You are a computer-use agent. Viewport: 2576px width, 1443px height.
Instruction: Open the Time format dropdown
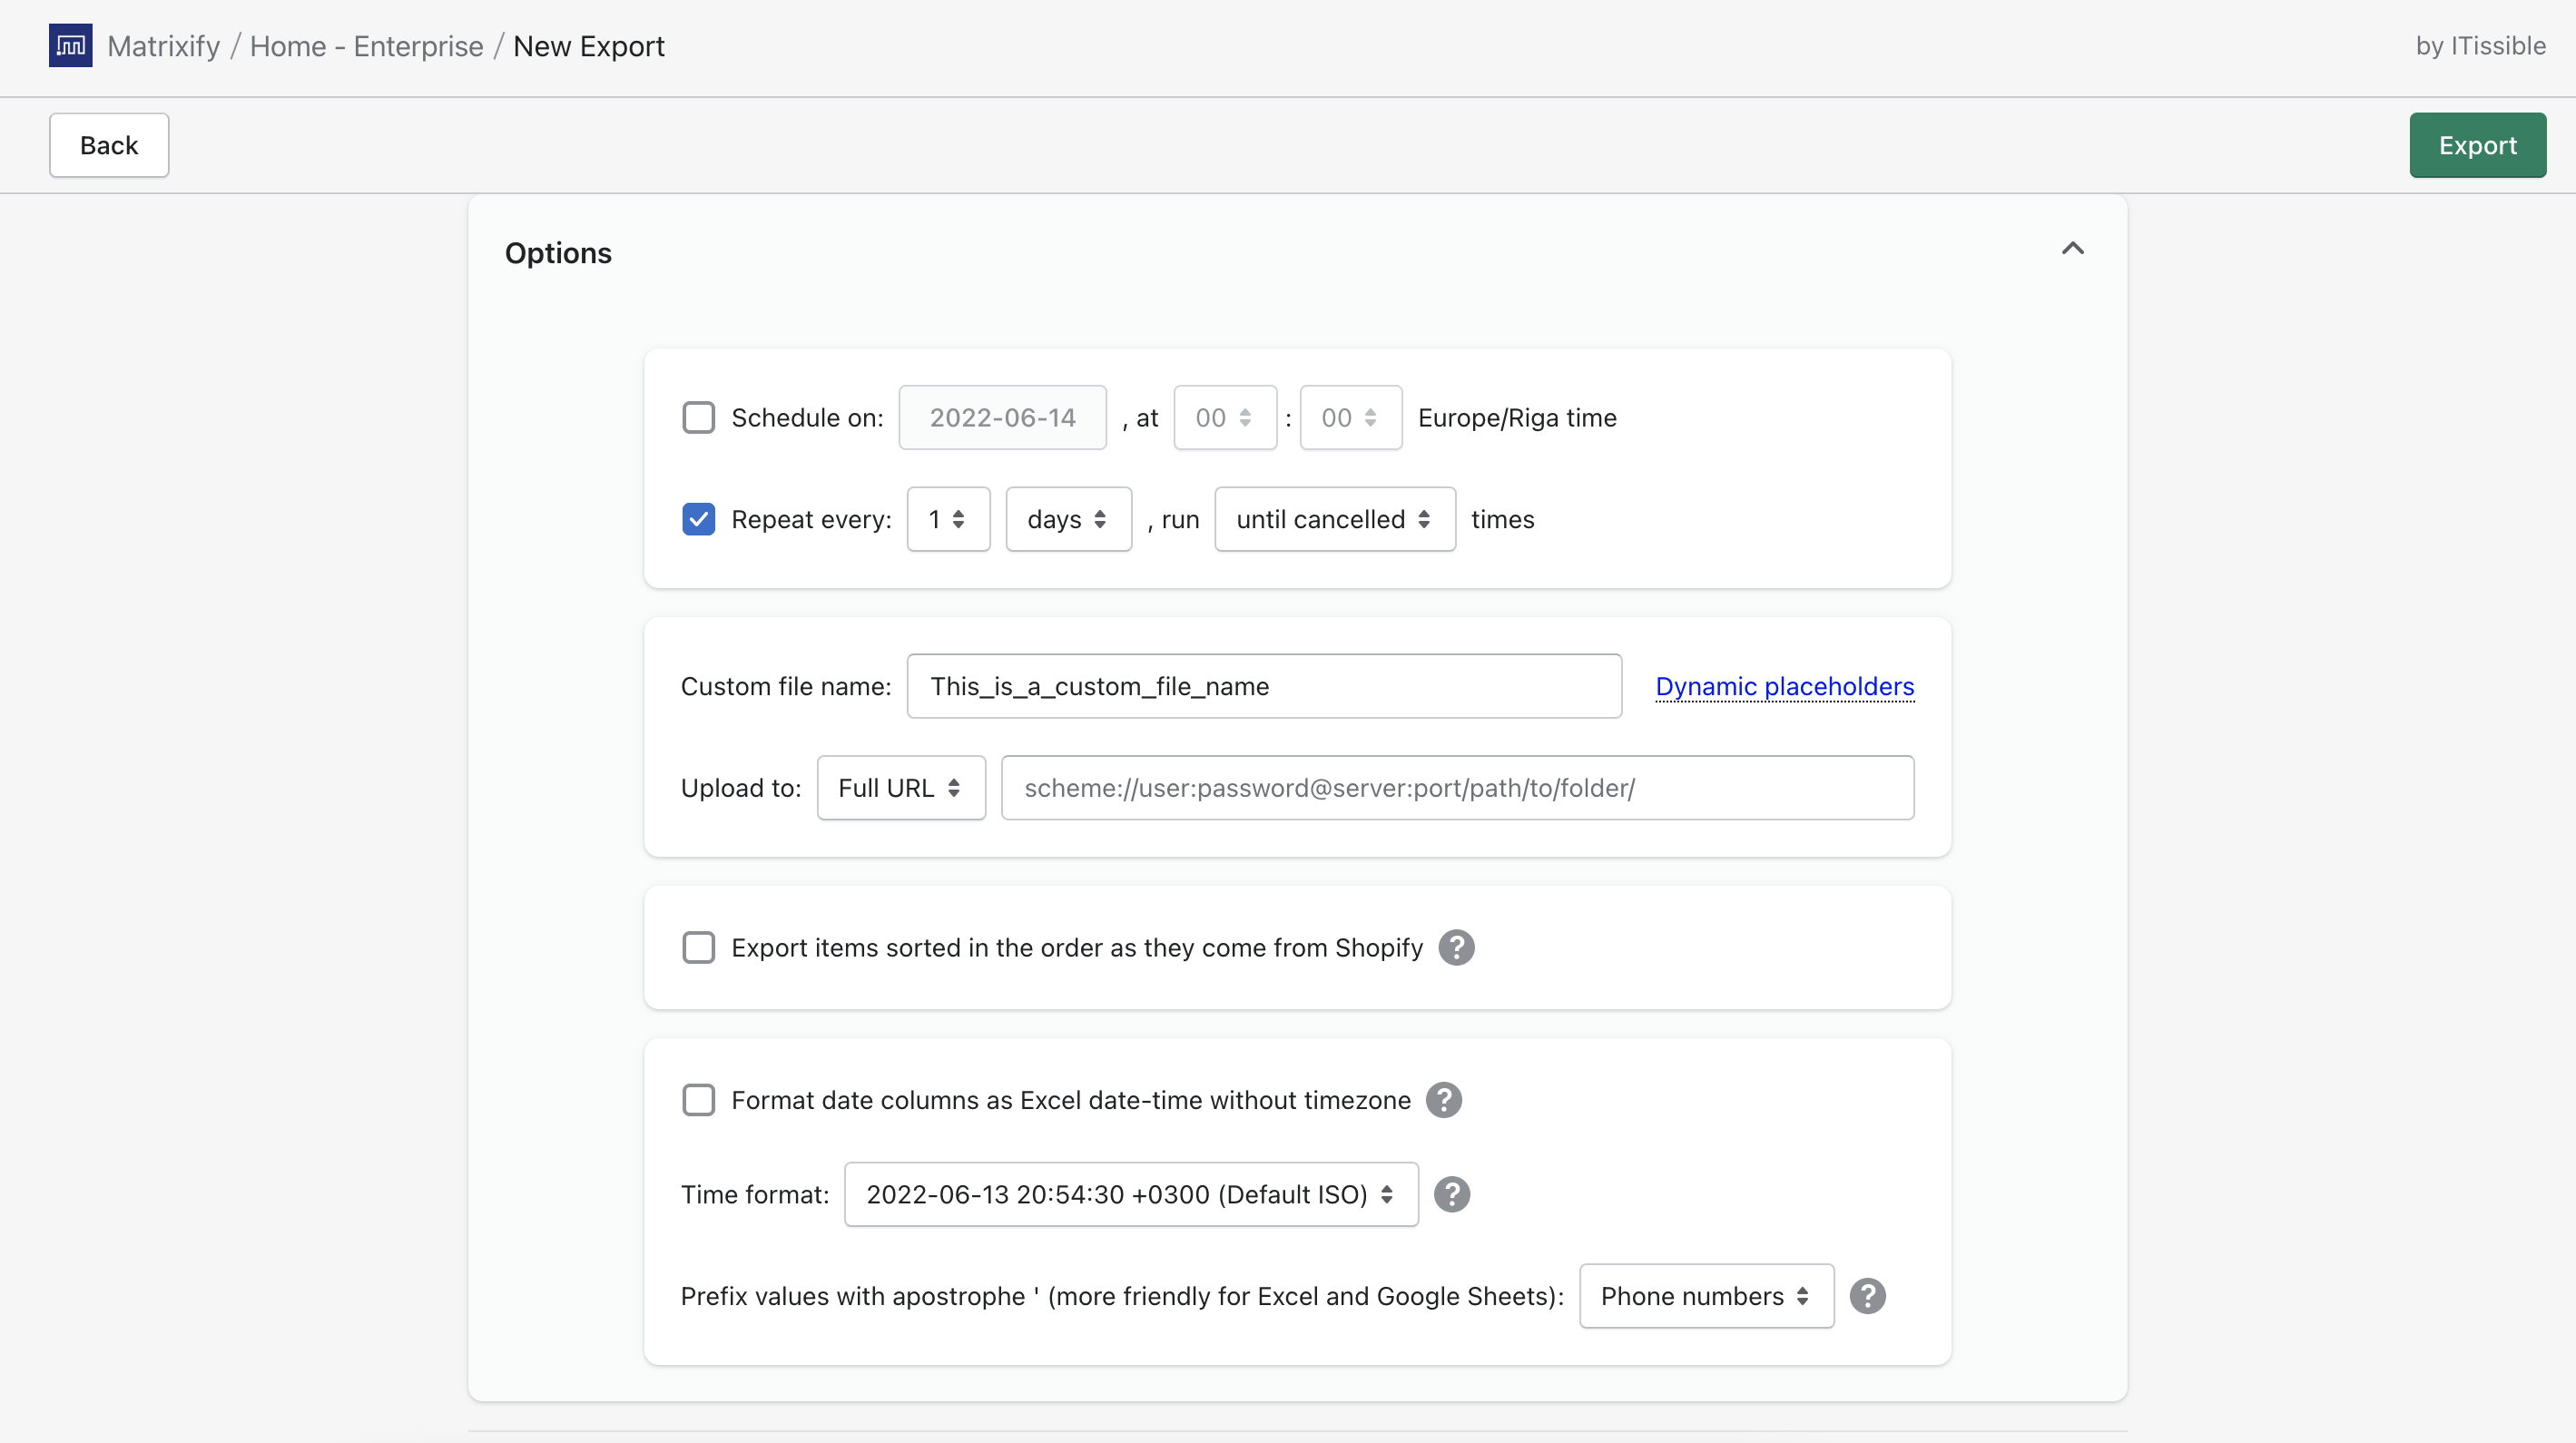(x=1130, y=1194)
